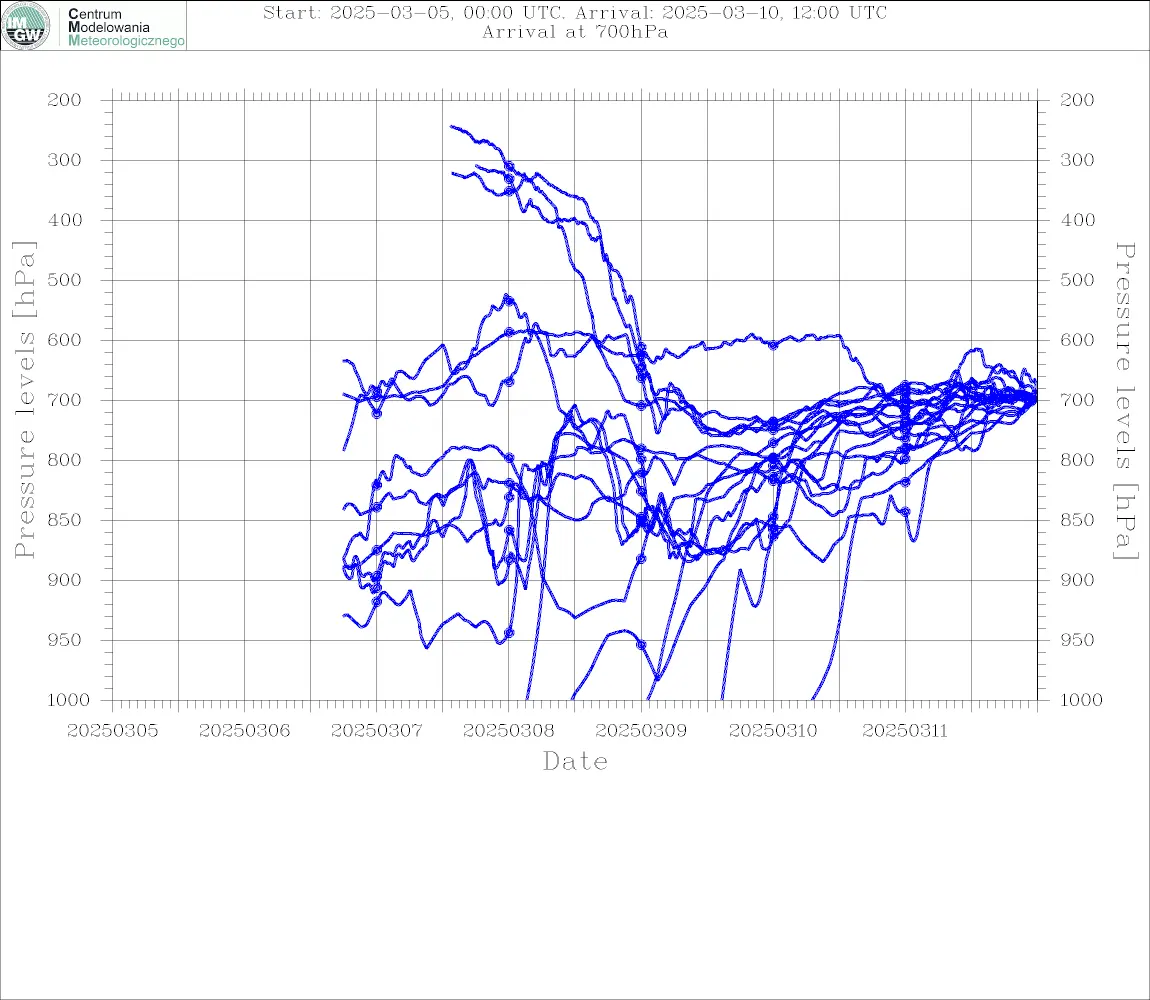This screenshot has width=1150, height=1000.
Task: Click left axis label 300
Action: click(65, 160)
